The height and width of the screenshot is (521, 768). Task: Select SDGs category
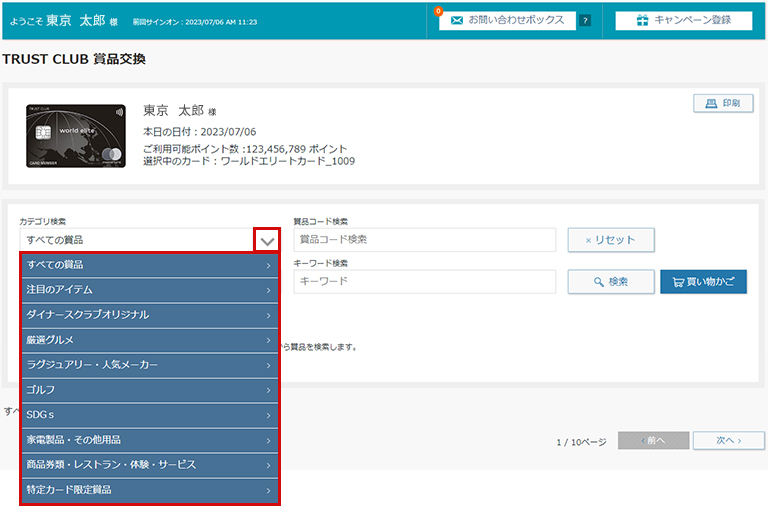(x=149, y=415)
